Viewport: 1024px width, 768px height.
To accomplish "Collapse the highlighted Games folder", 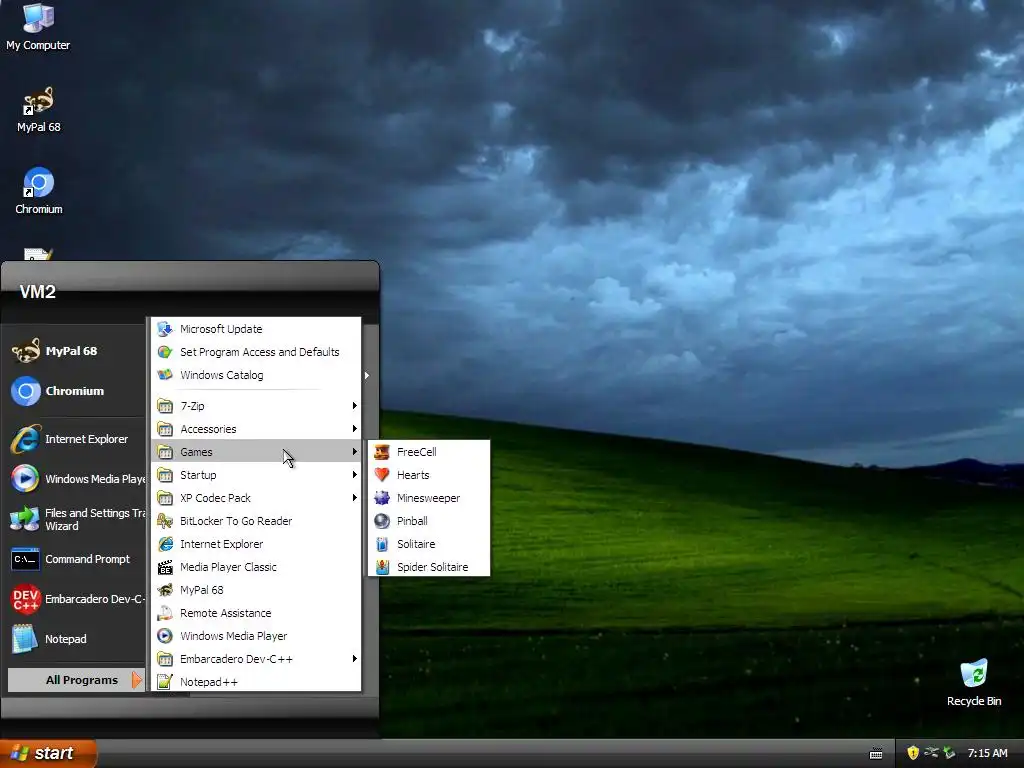I will point(256,452).
